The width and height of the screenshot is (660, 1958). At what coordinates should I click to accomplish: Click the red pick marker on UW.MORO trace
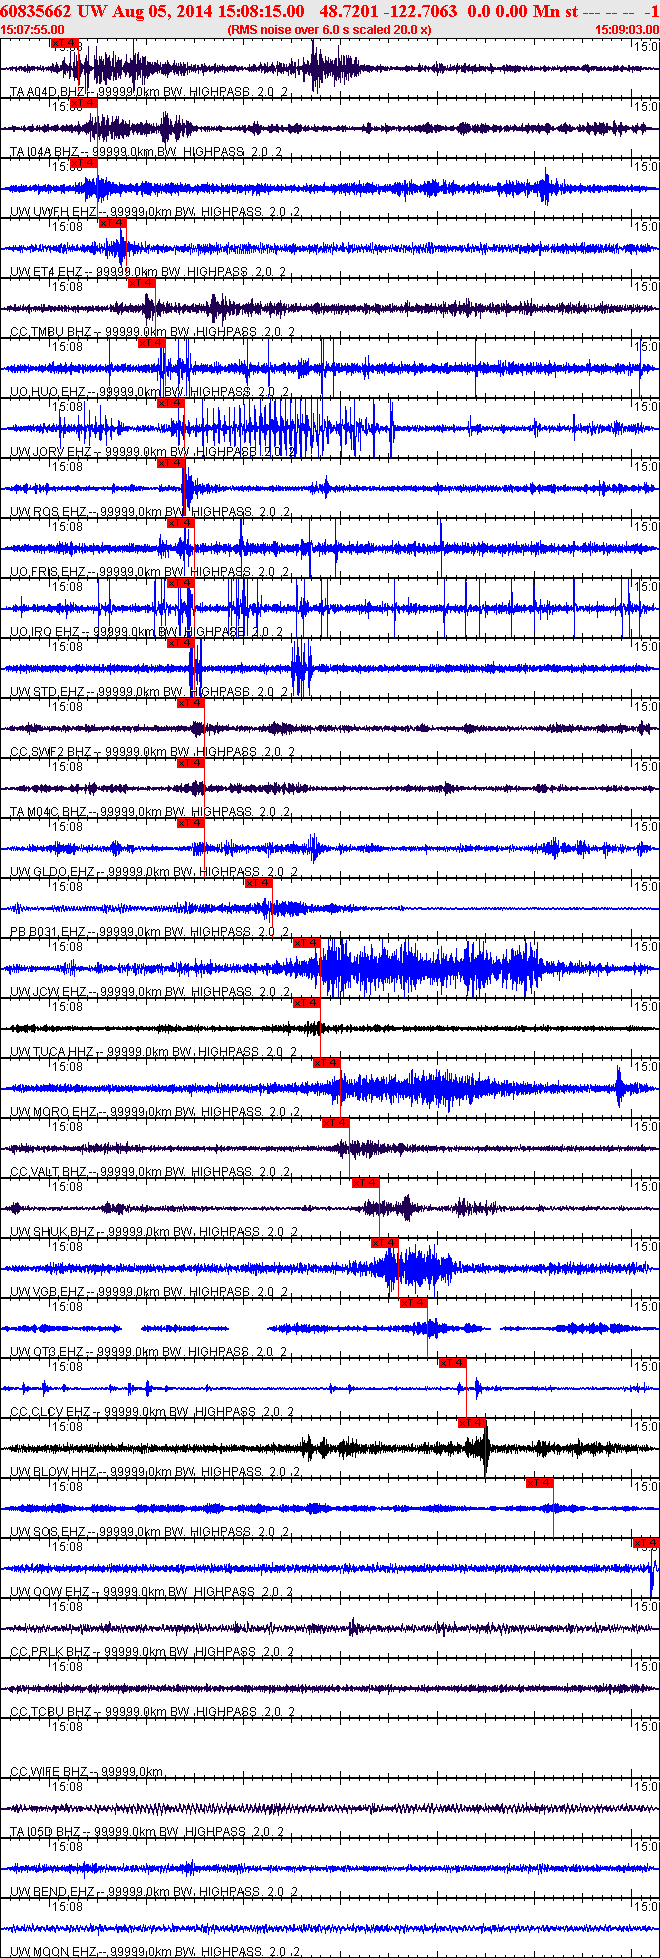pyautogui.click(x=327, y=1063)
